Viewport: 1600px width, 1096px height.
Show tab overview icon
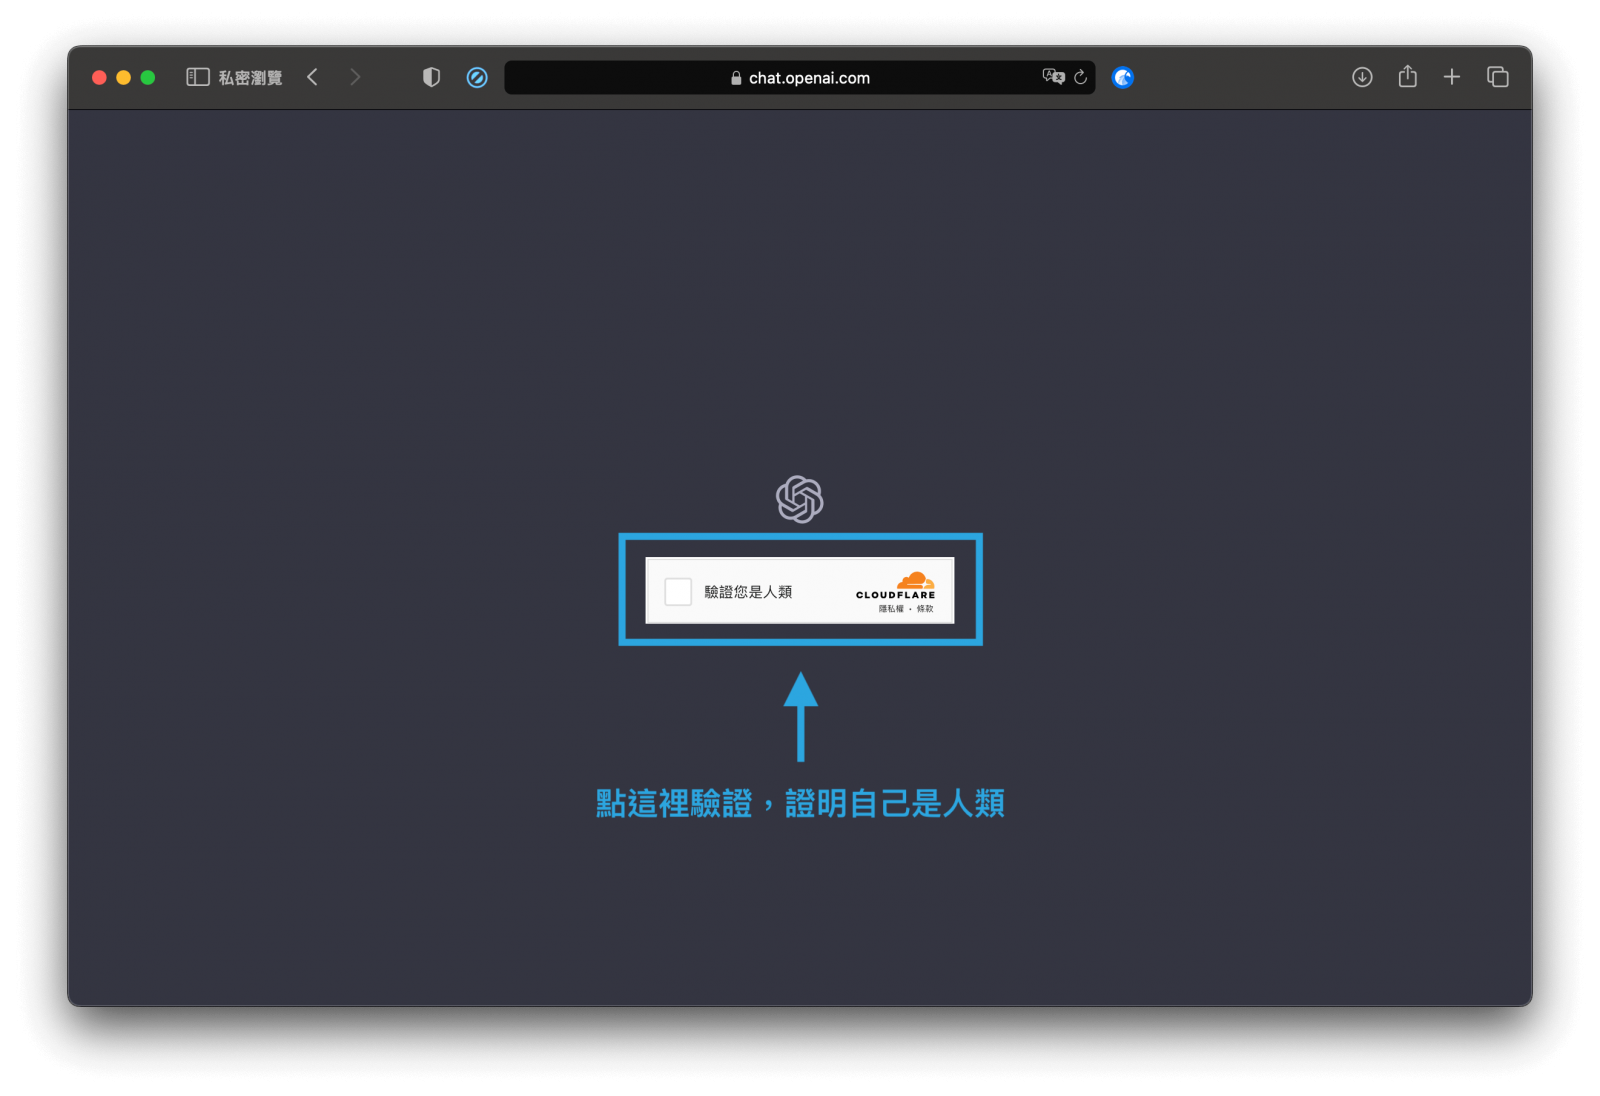click(x=1498, y=77)
